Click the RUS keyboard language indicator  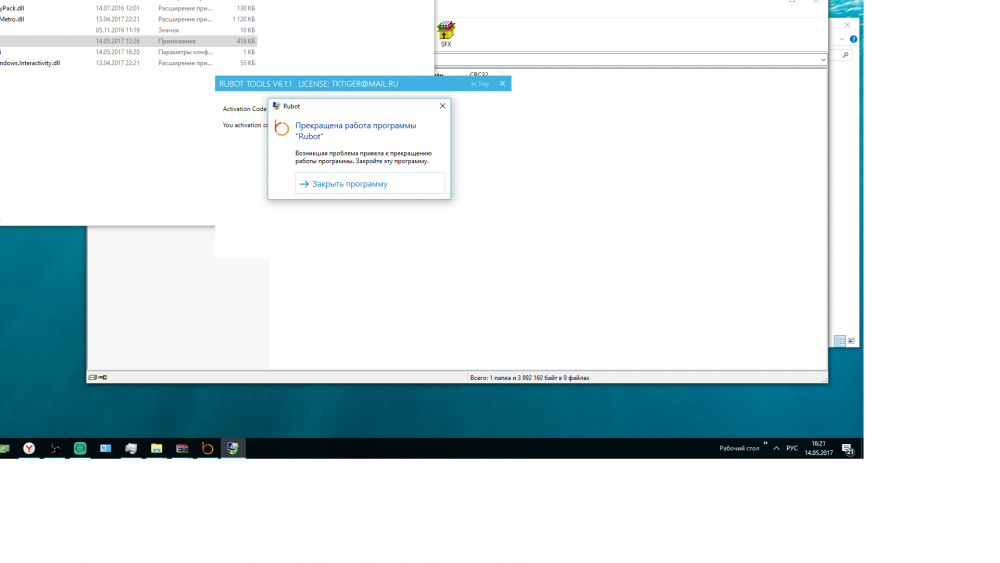click(792, 449)
